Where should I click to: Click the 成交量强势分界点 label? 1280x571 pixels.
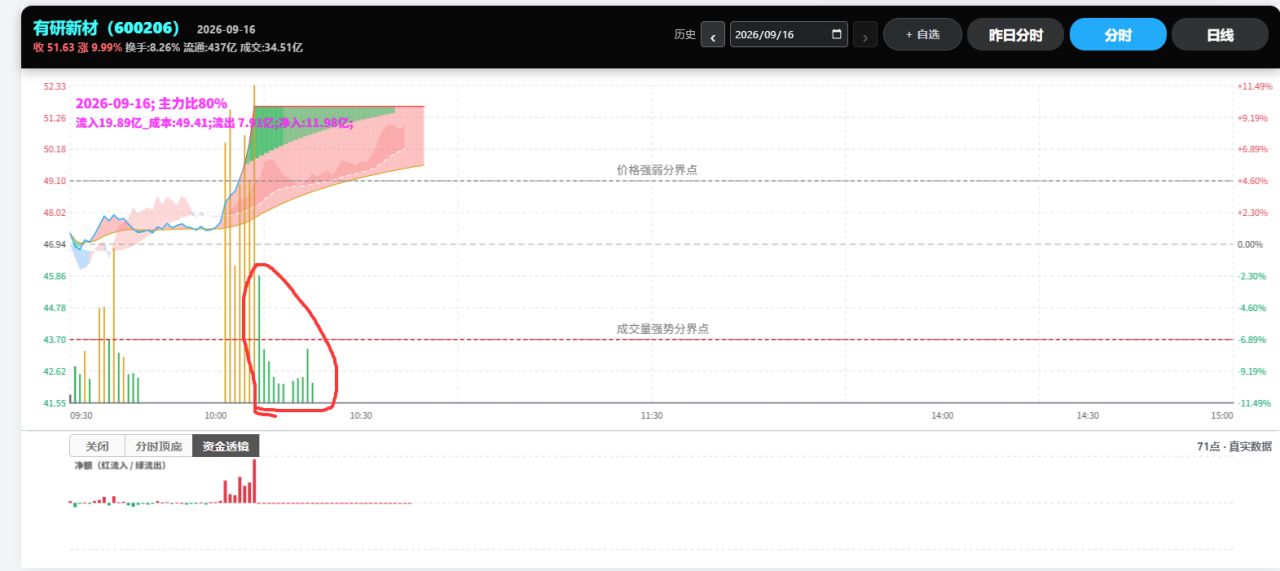click(x=663, y=328)
